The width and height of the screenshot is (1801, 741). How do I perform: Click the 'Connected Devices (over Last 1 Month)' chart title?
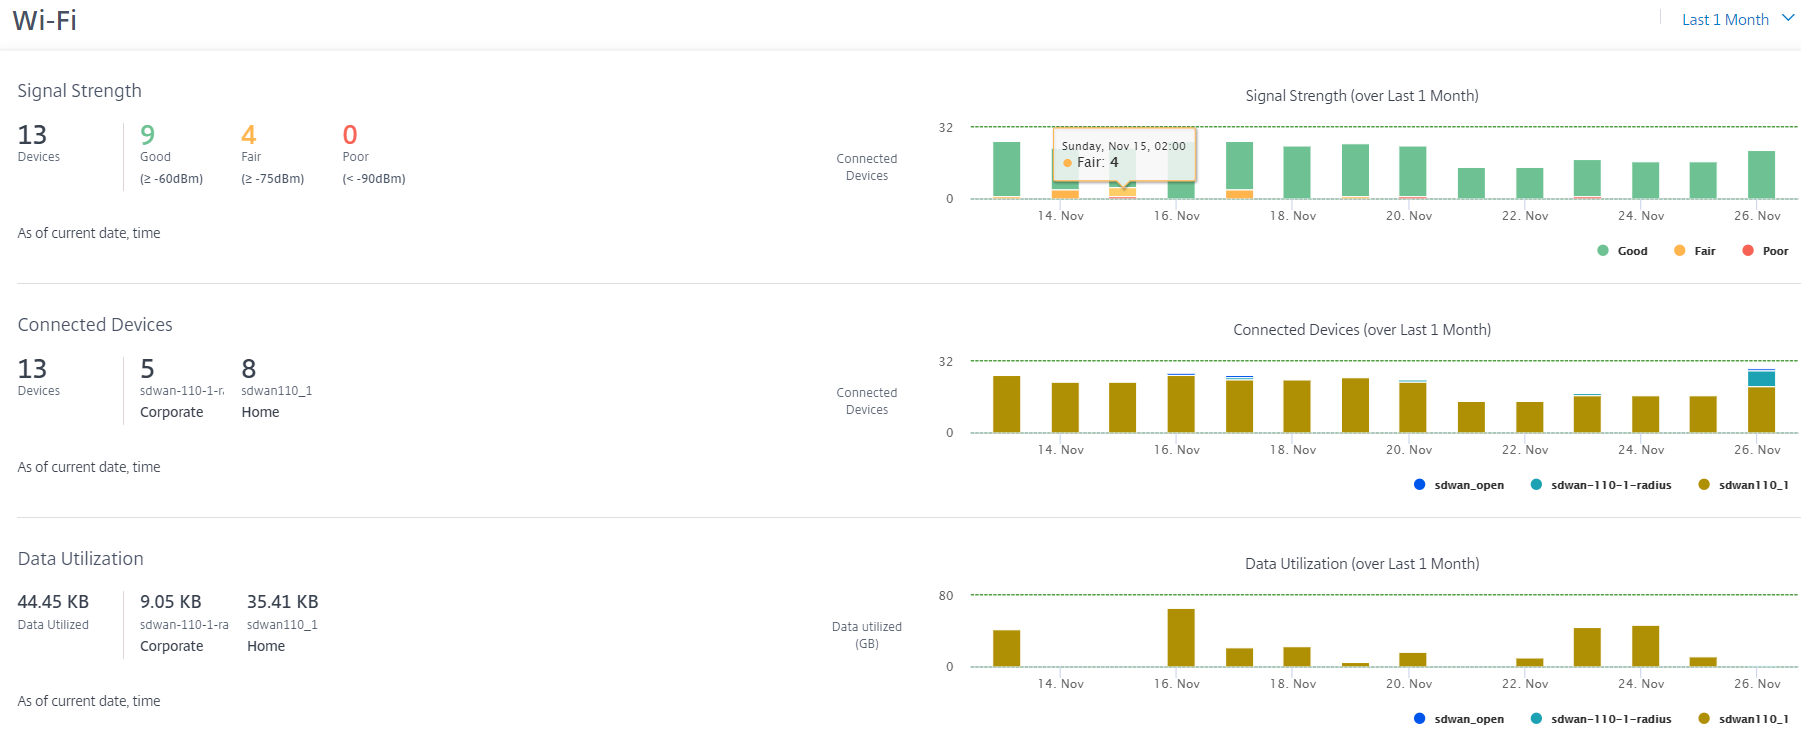coord(1362,330)
